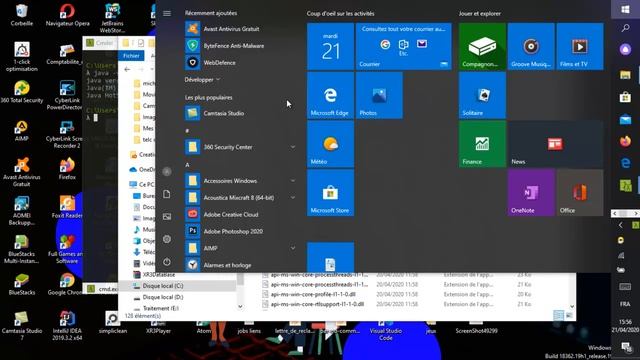
Task: Open Pictures from Start menu left rail
Action: (x=167, y=217)
